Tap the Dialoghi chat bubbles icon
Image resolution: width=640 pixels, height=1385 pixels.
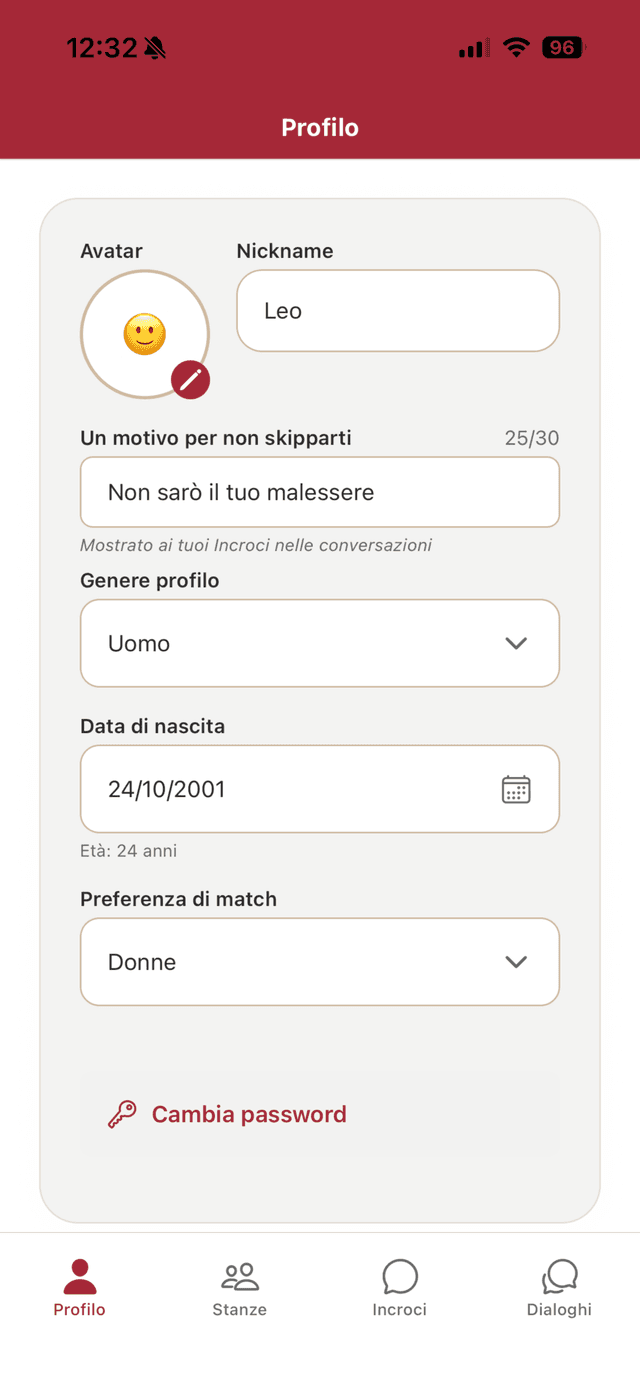560,1276
